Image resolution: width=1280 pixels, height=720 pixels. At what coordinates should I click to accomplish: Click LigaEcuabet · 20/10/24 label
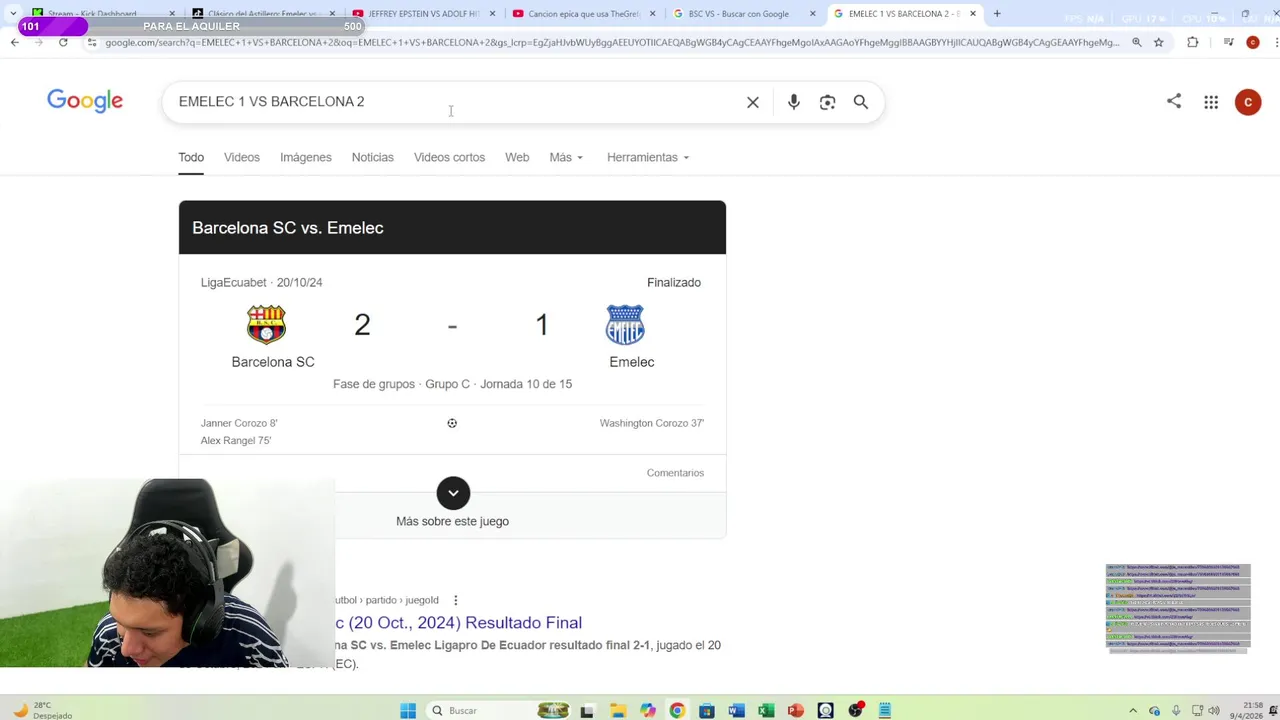[x=261, y=282]
